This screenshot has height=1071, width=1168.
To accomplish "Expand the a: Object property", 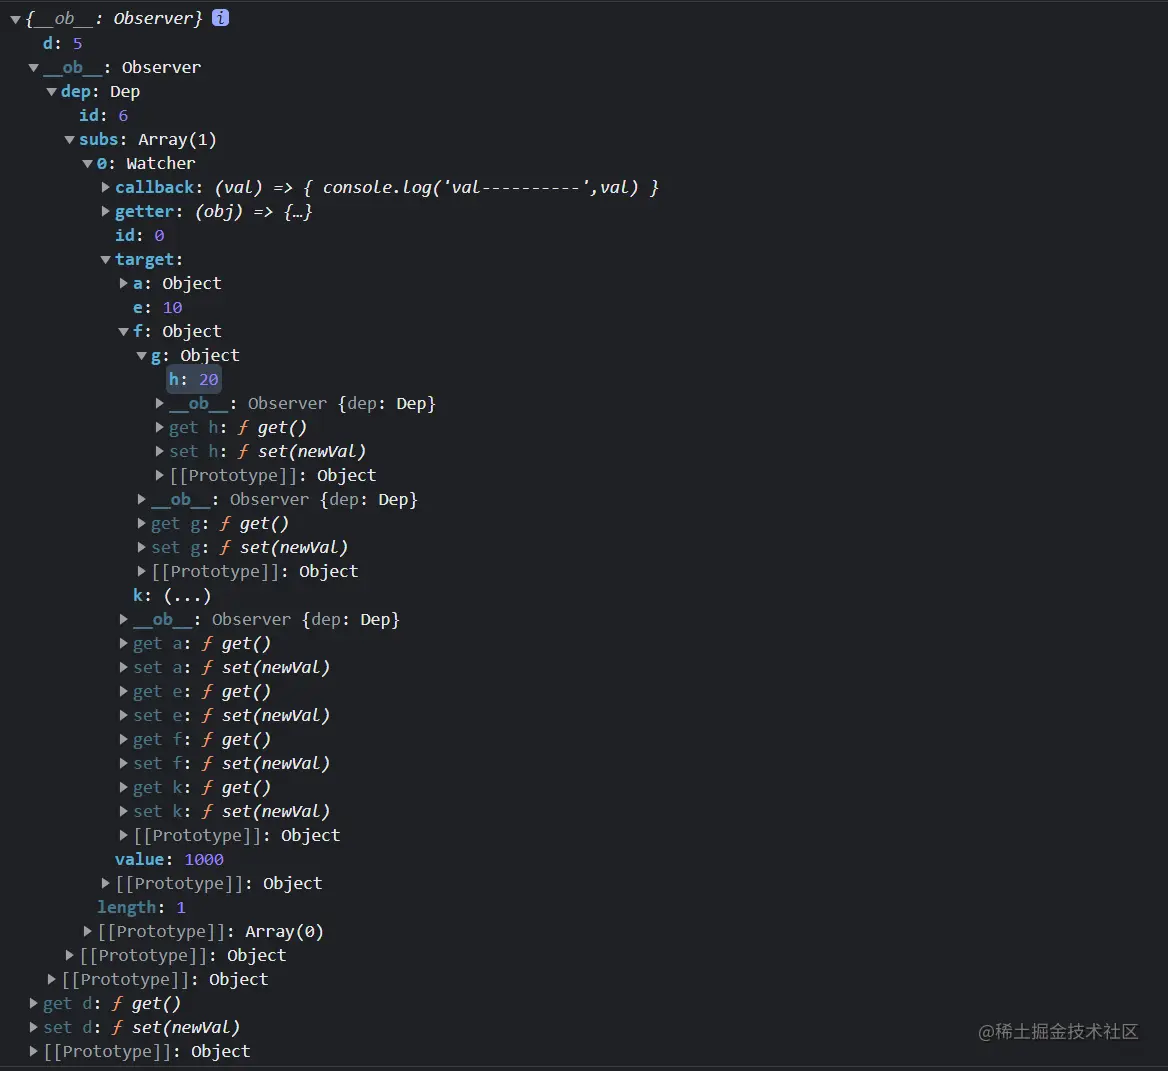I will click(x=124, y=284).
